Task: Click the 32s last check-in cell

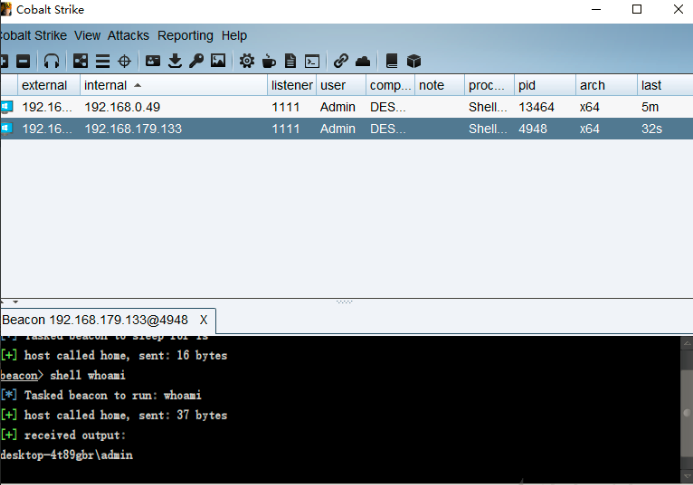Action: (665, 128)
